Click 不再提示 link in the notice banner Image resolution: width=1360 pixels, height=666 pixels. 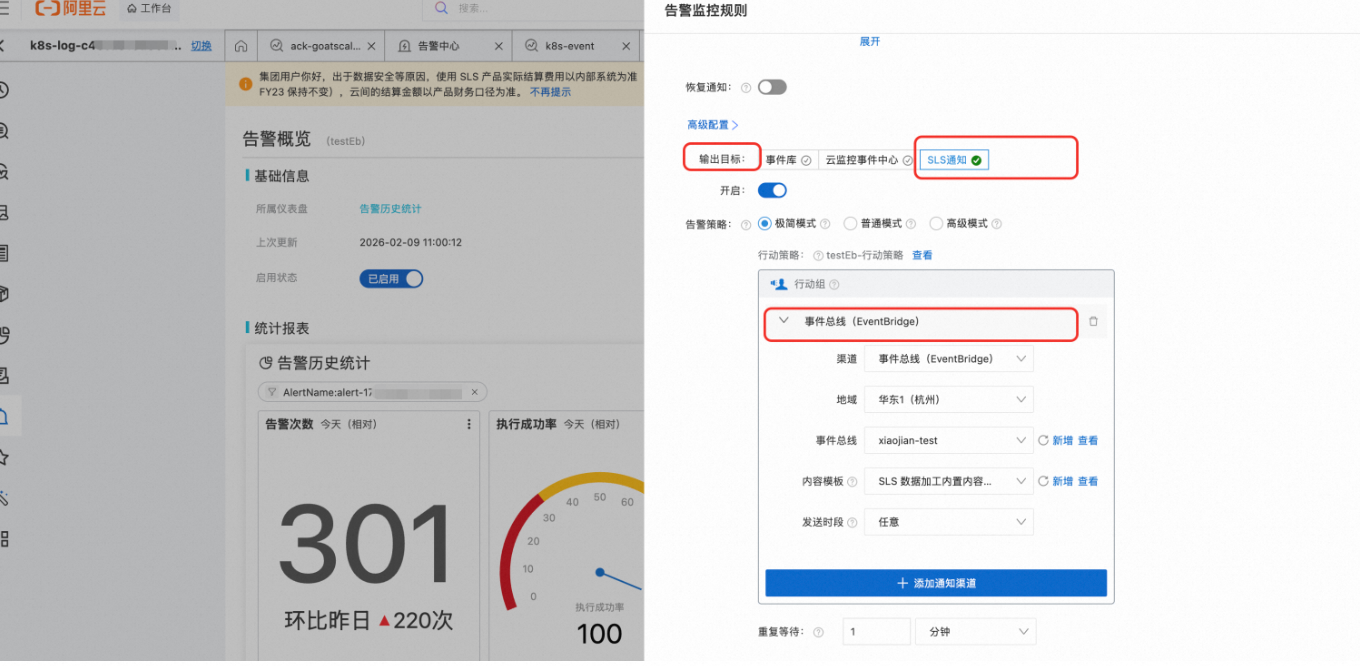coord(550,92)
